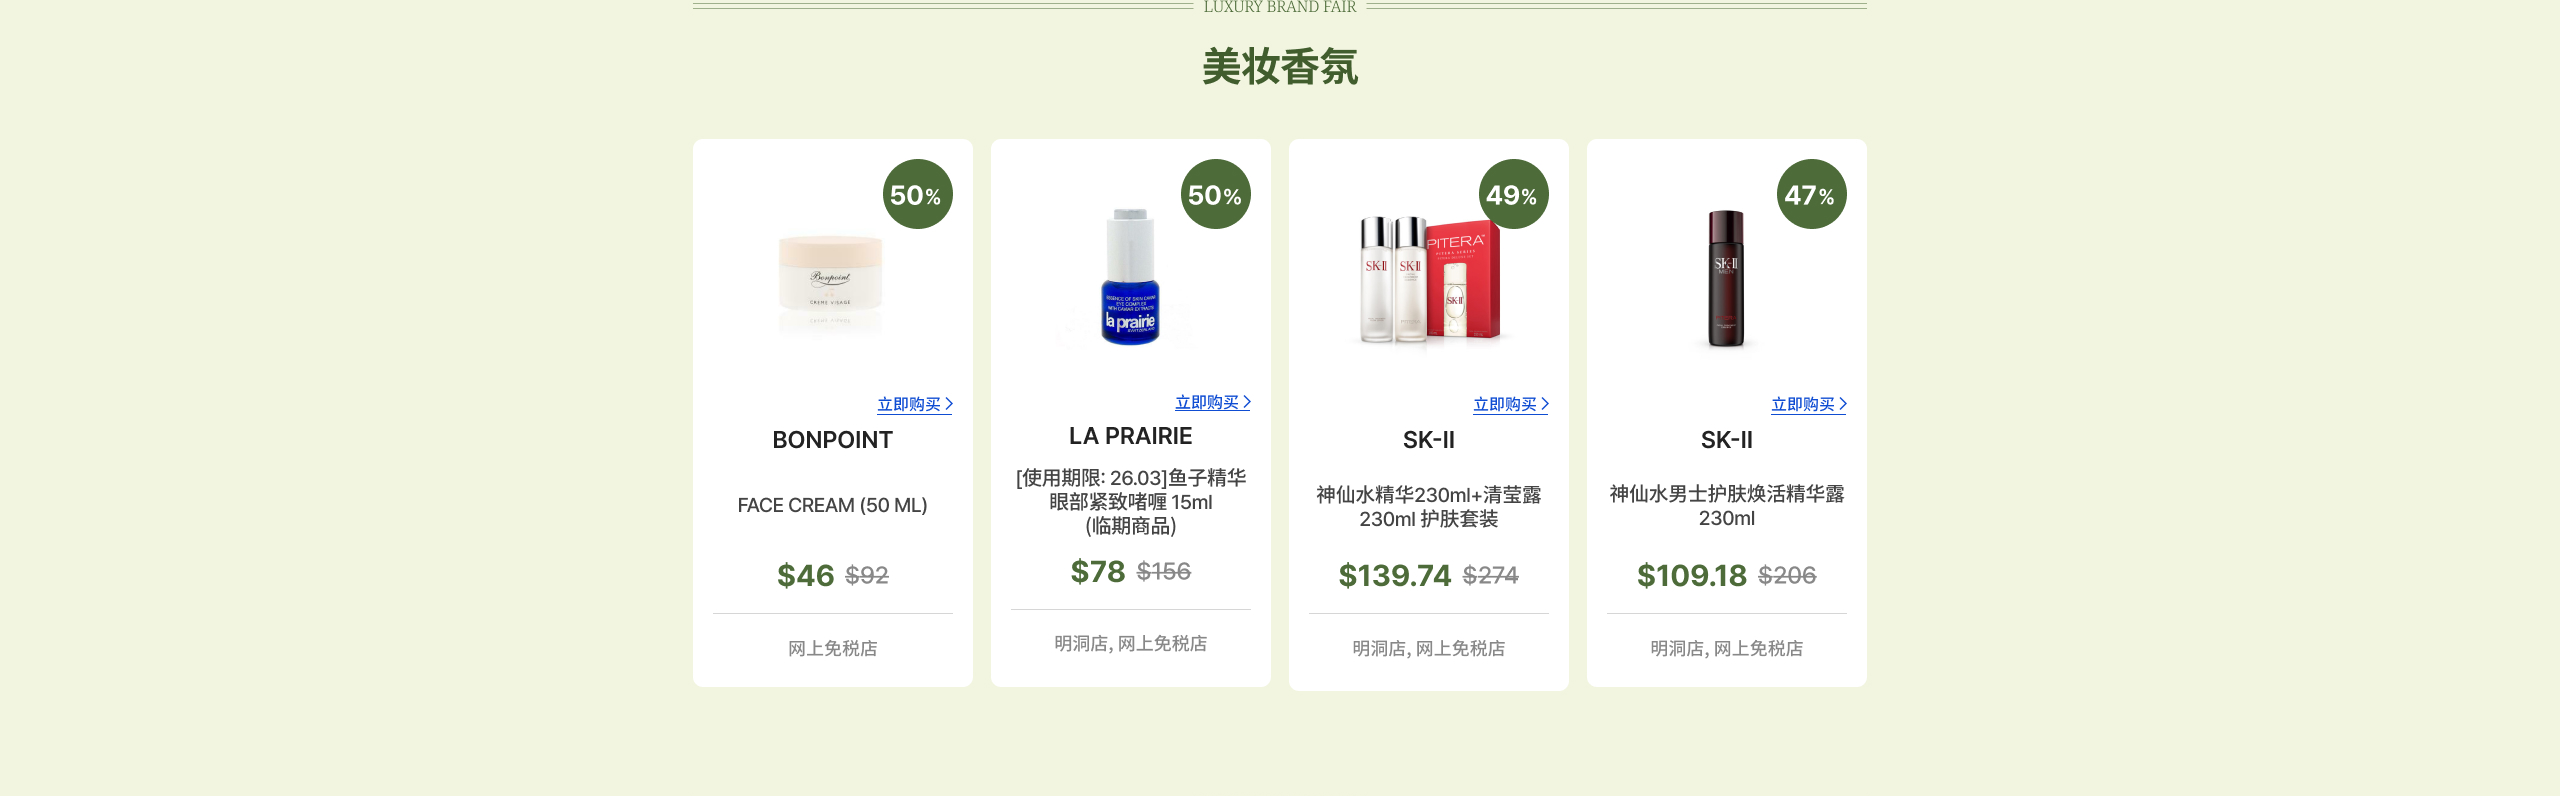
Task: Click 立即购买 link above the $139.74 SK-II set
Action: coord(1511,404)
